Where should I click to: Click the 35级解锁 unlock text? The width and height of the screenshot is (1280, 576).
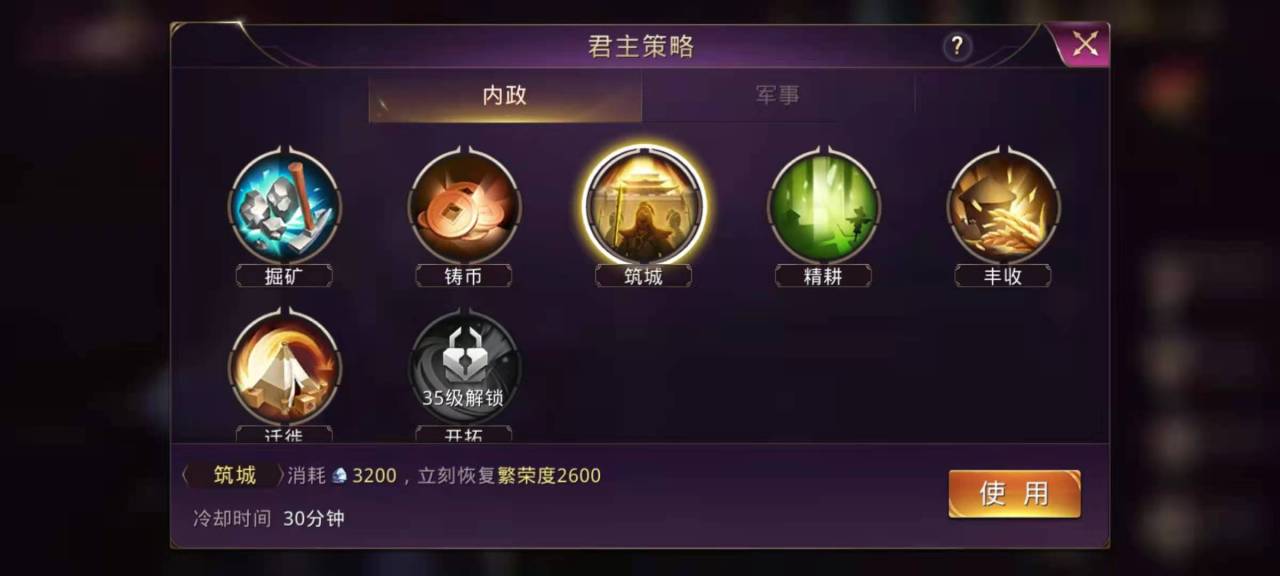(463, 398)
